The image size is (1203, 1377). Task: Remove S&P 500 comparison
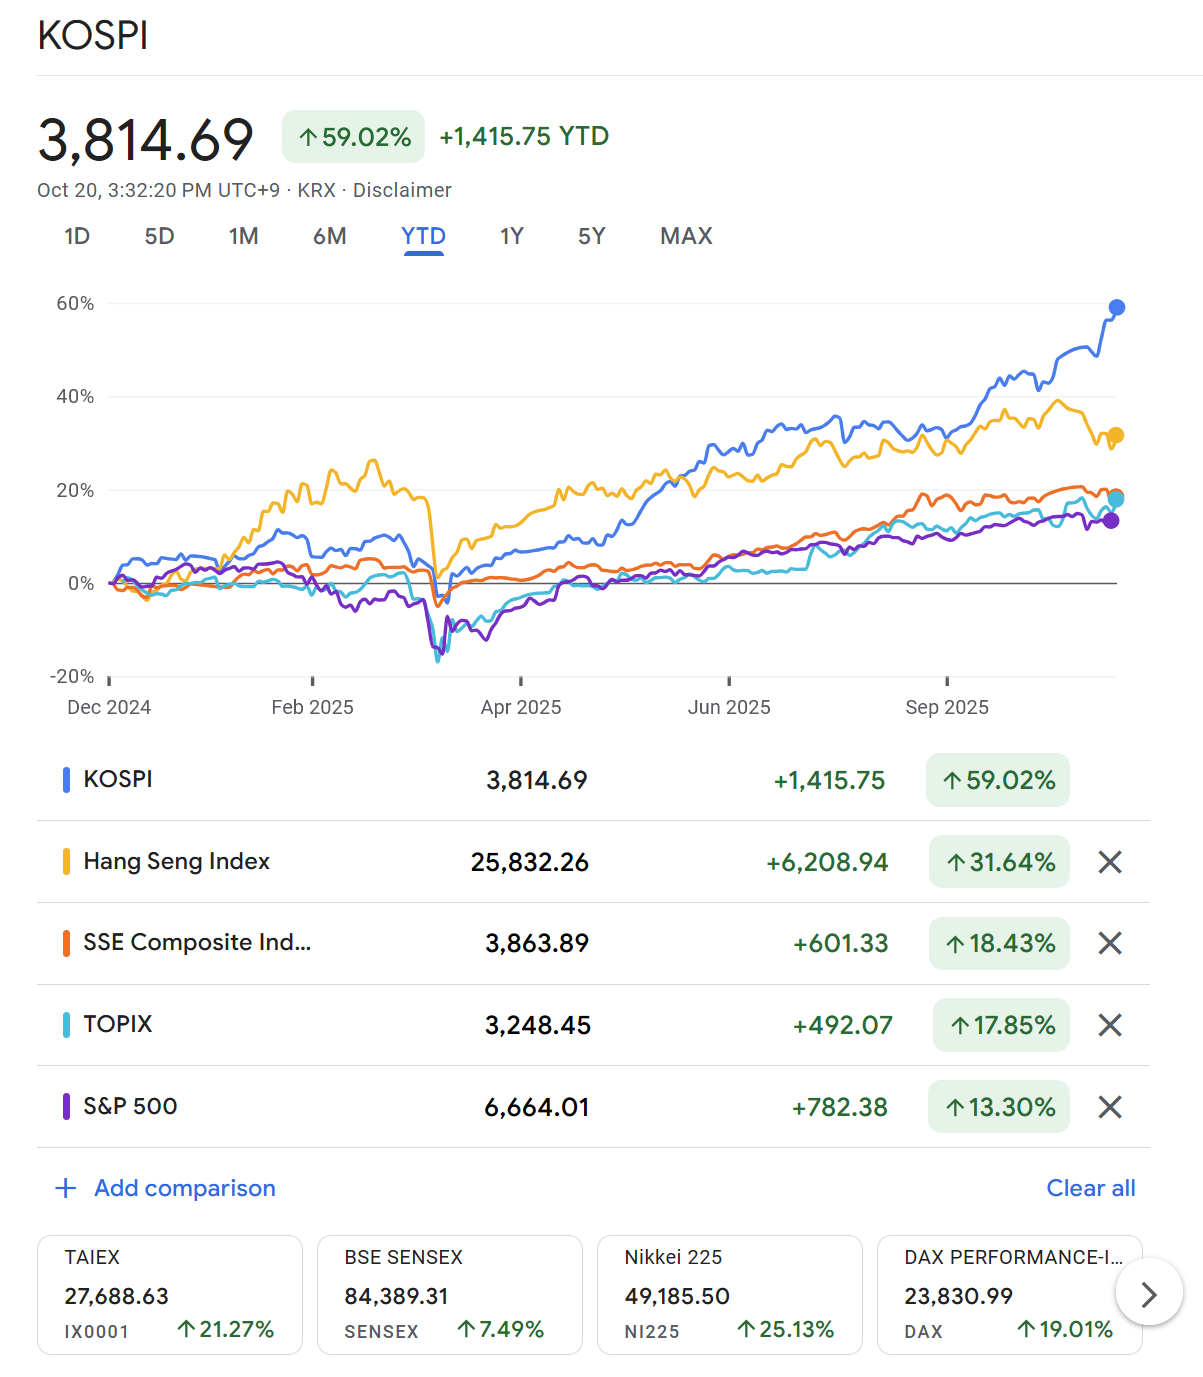pos(1109,1107)
